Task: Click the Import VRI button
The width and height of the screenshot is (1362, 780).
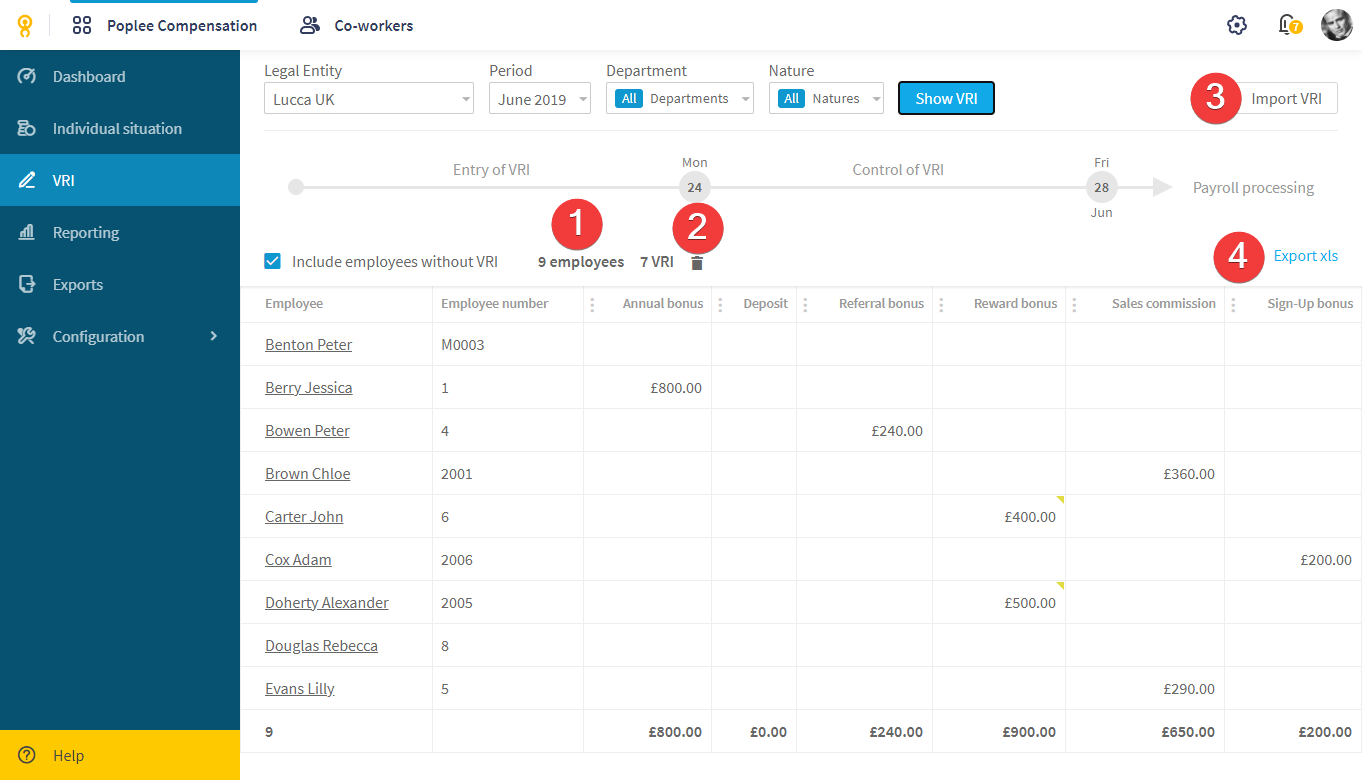Action: click(x=1286, y=98)
